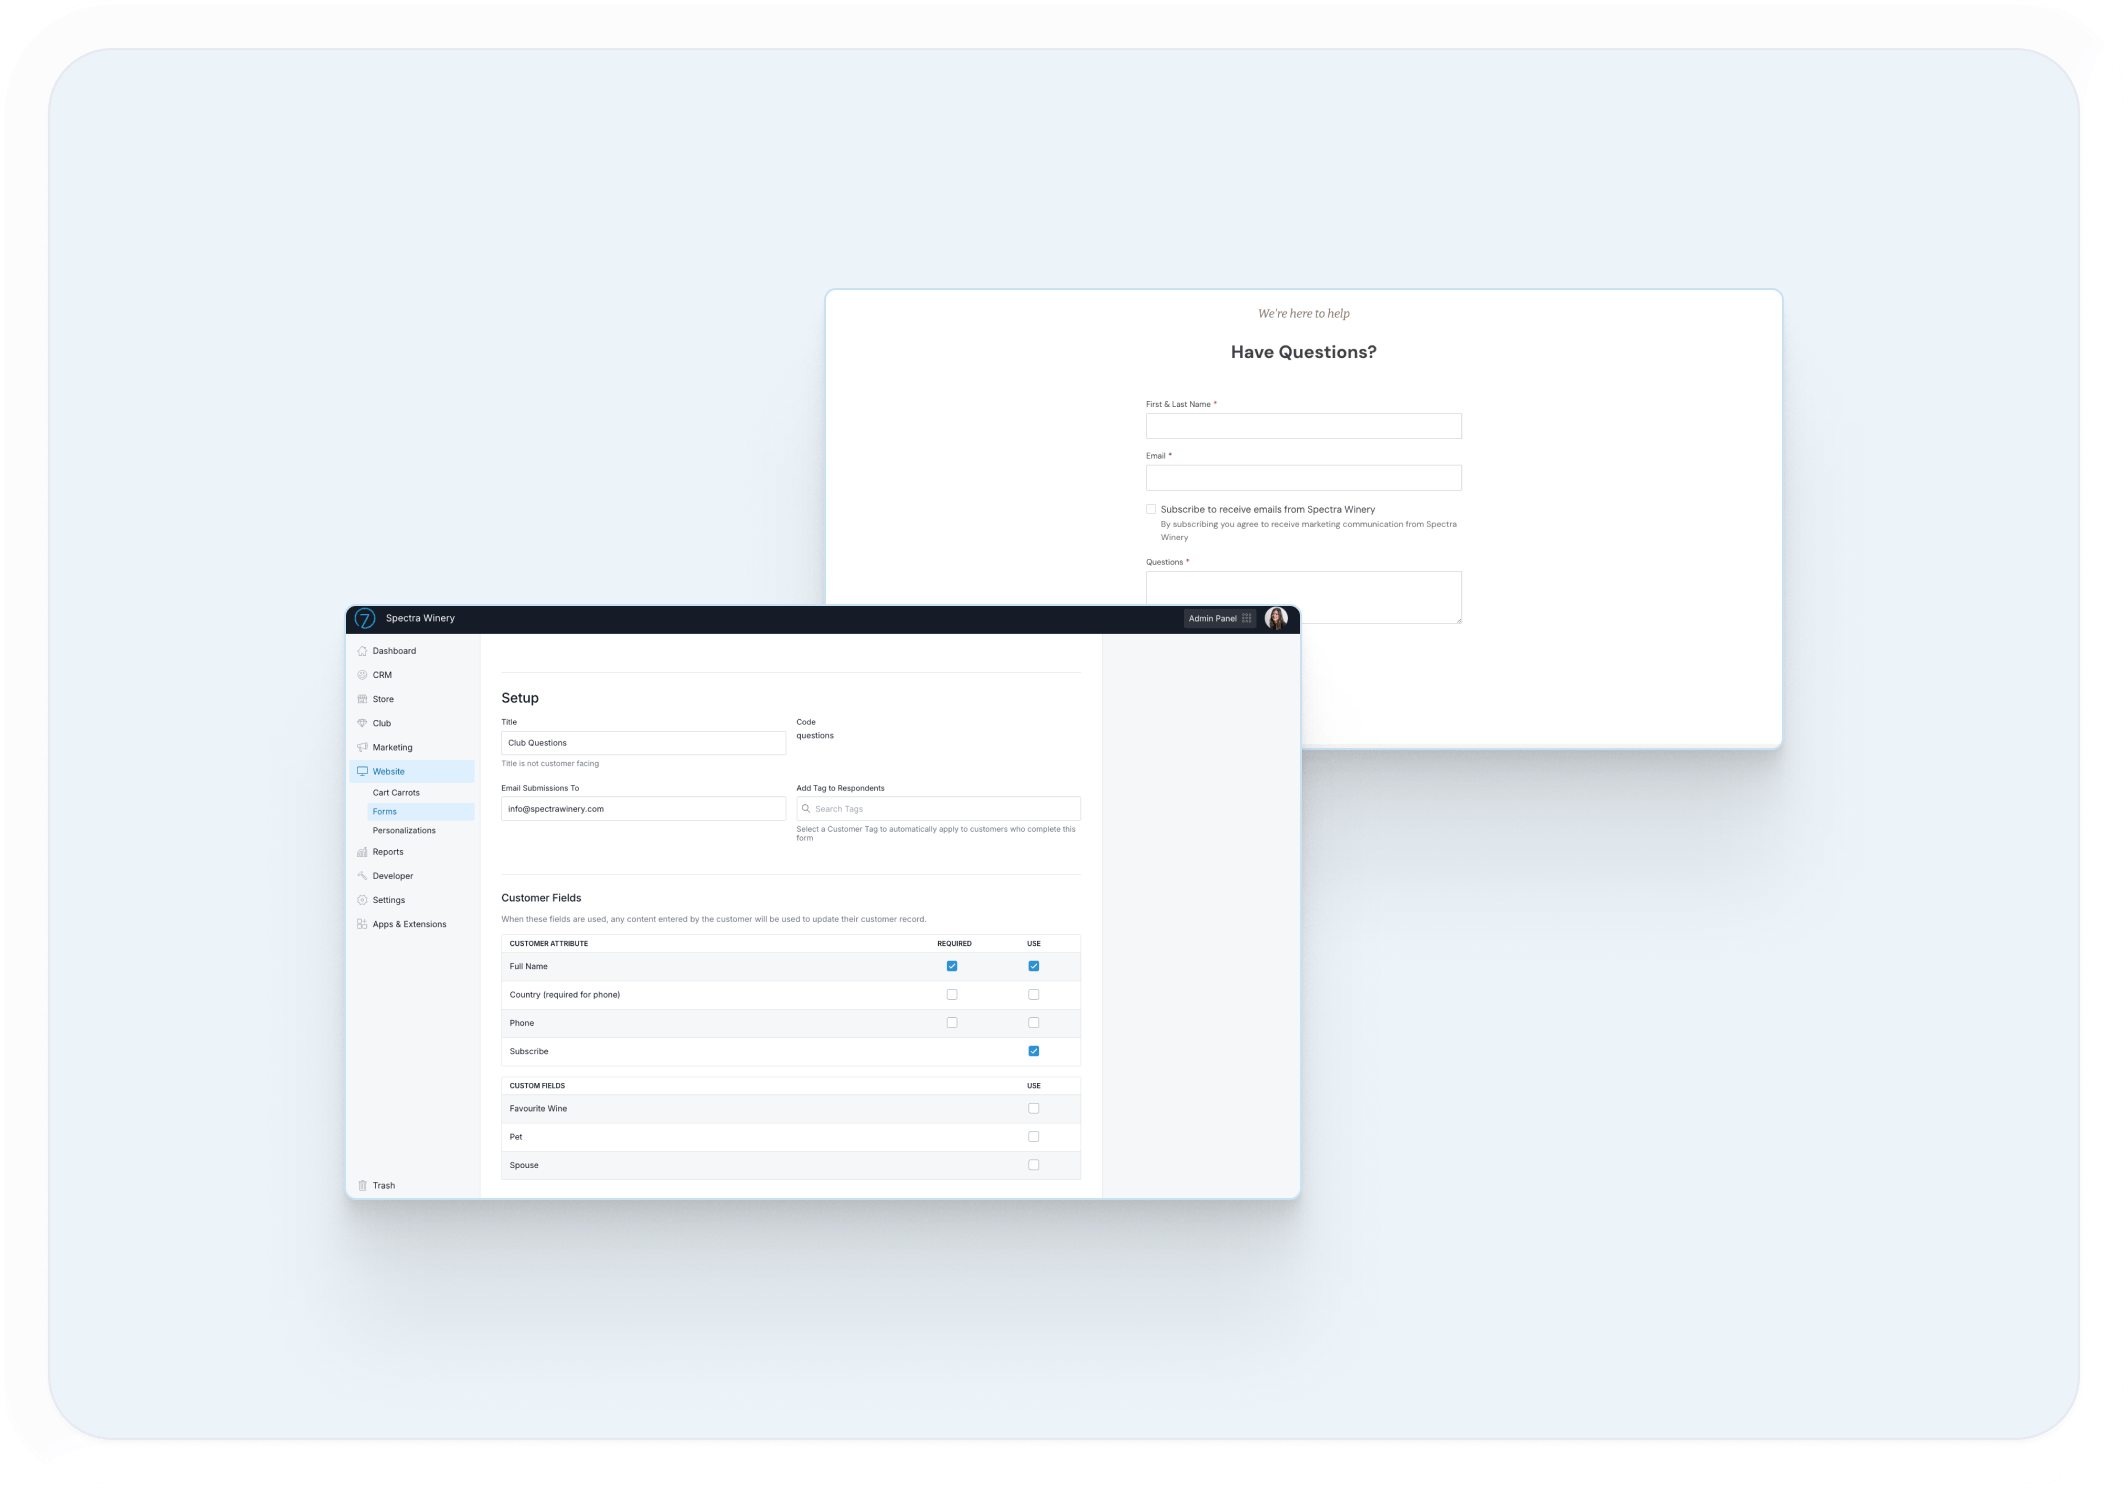Click the Trash bin icon
The height and width of the screenshot is (1488, 2128).
tap(362, 1186)
